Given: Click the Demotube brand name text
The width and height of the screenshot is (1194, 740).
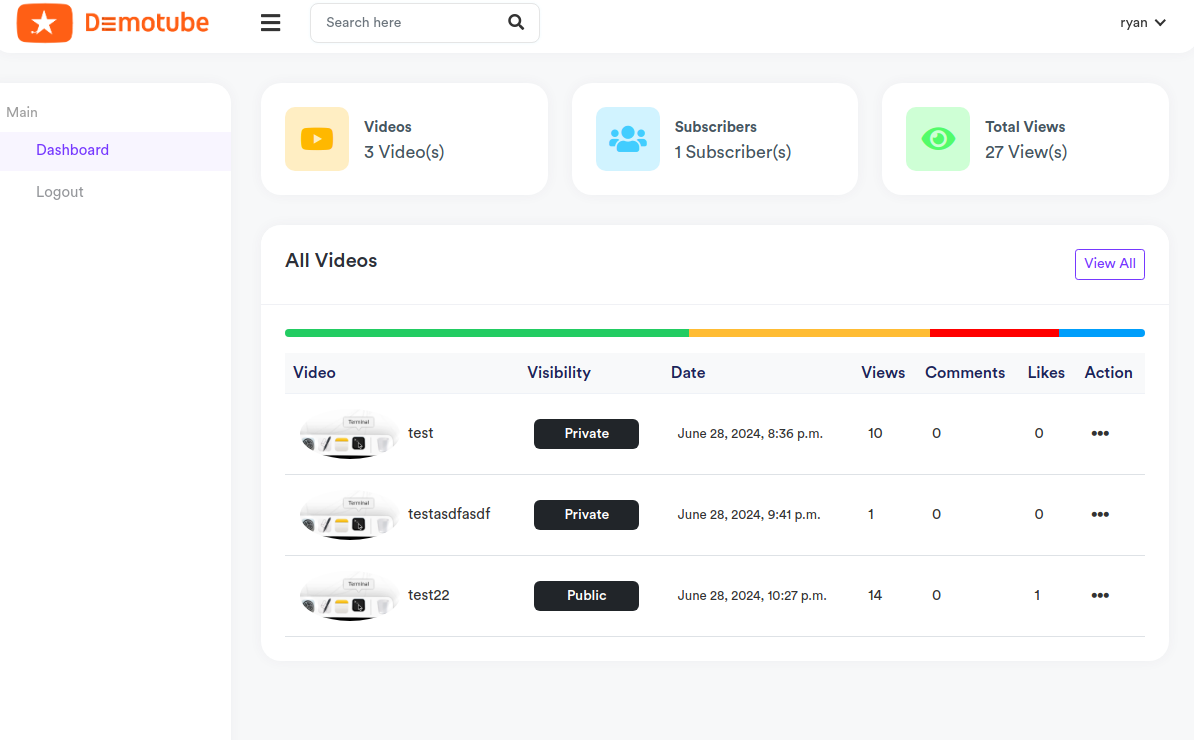Looking at the screenshot, I should pyautogui.click(x=147, y=23).
